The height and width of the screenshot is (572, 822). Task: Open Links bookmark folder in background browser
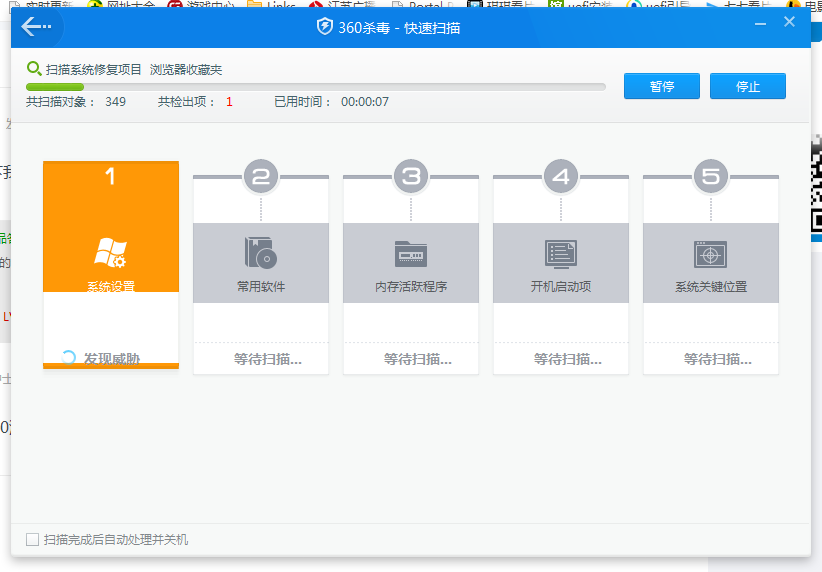tap(271, 5)
